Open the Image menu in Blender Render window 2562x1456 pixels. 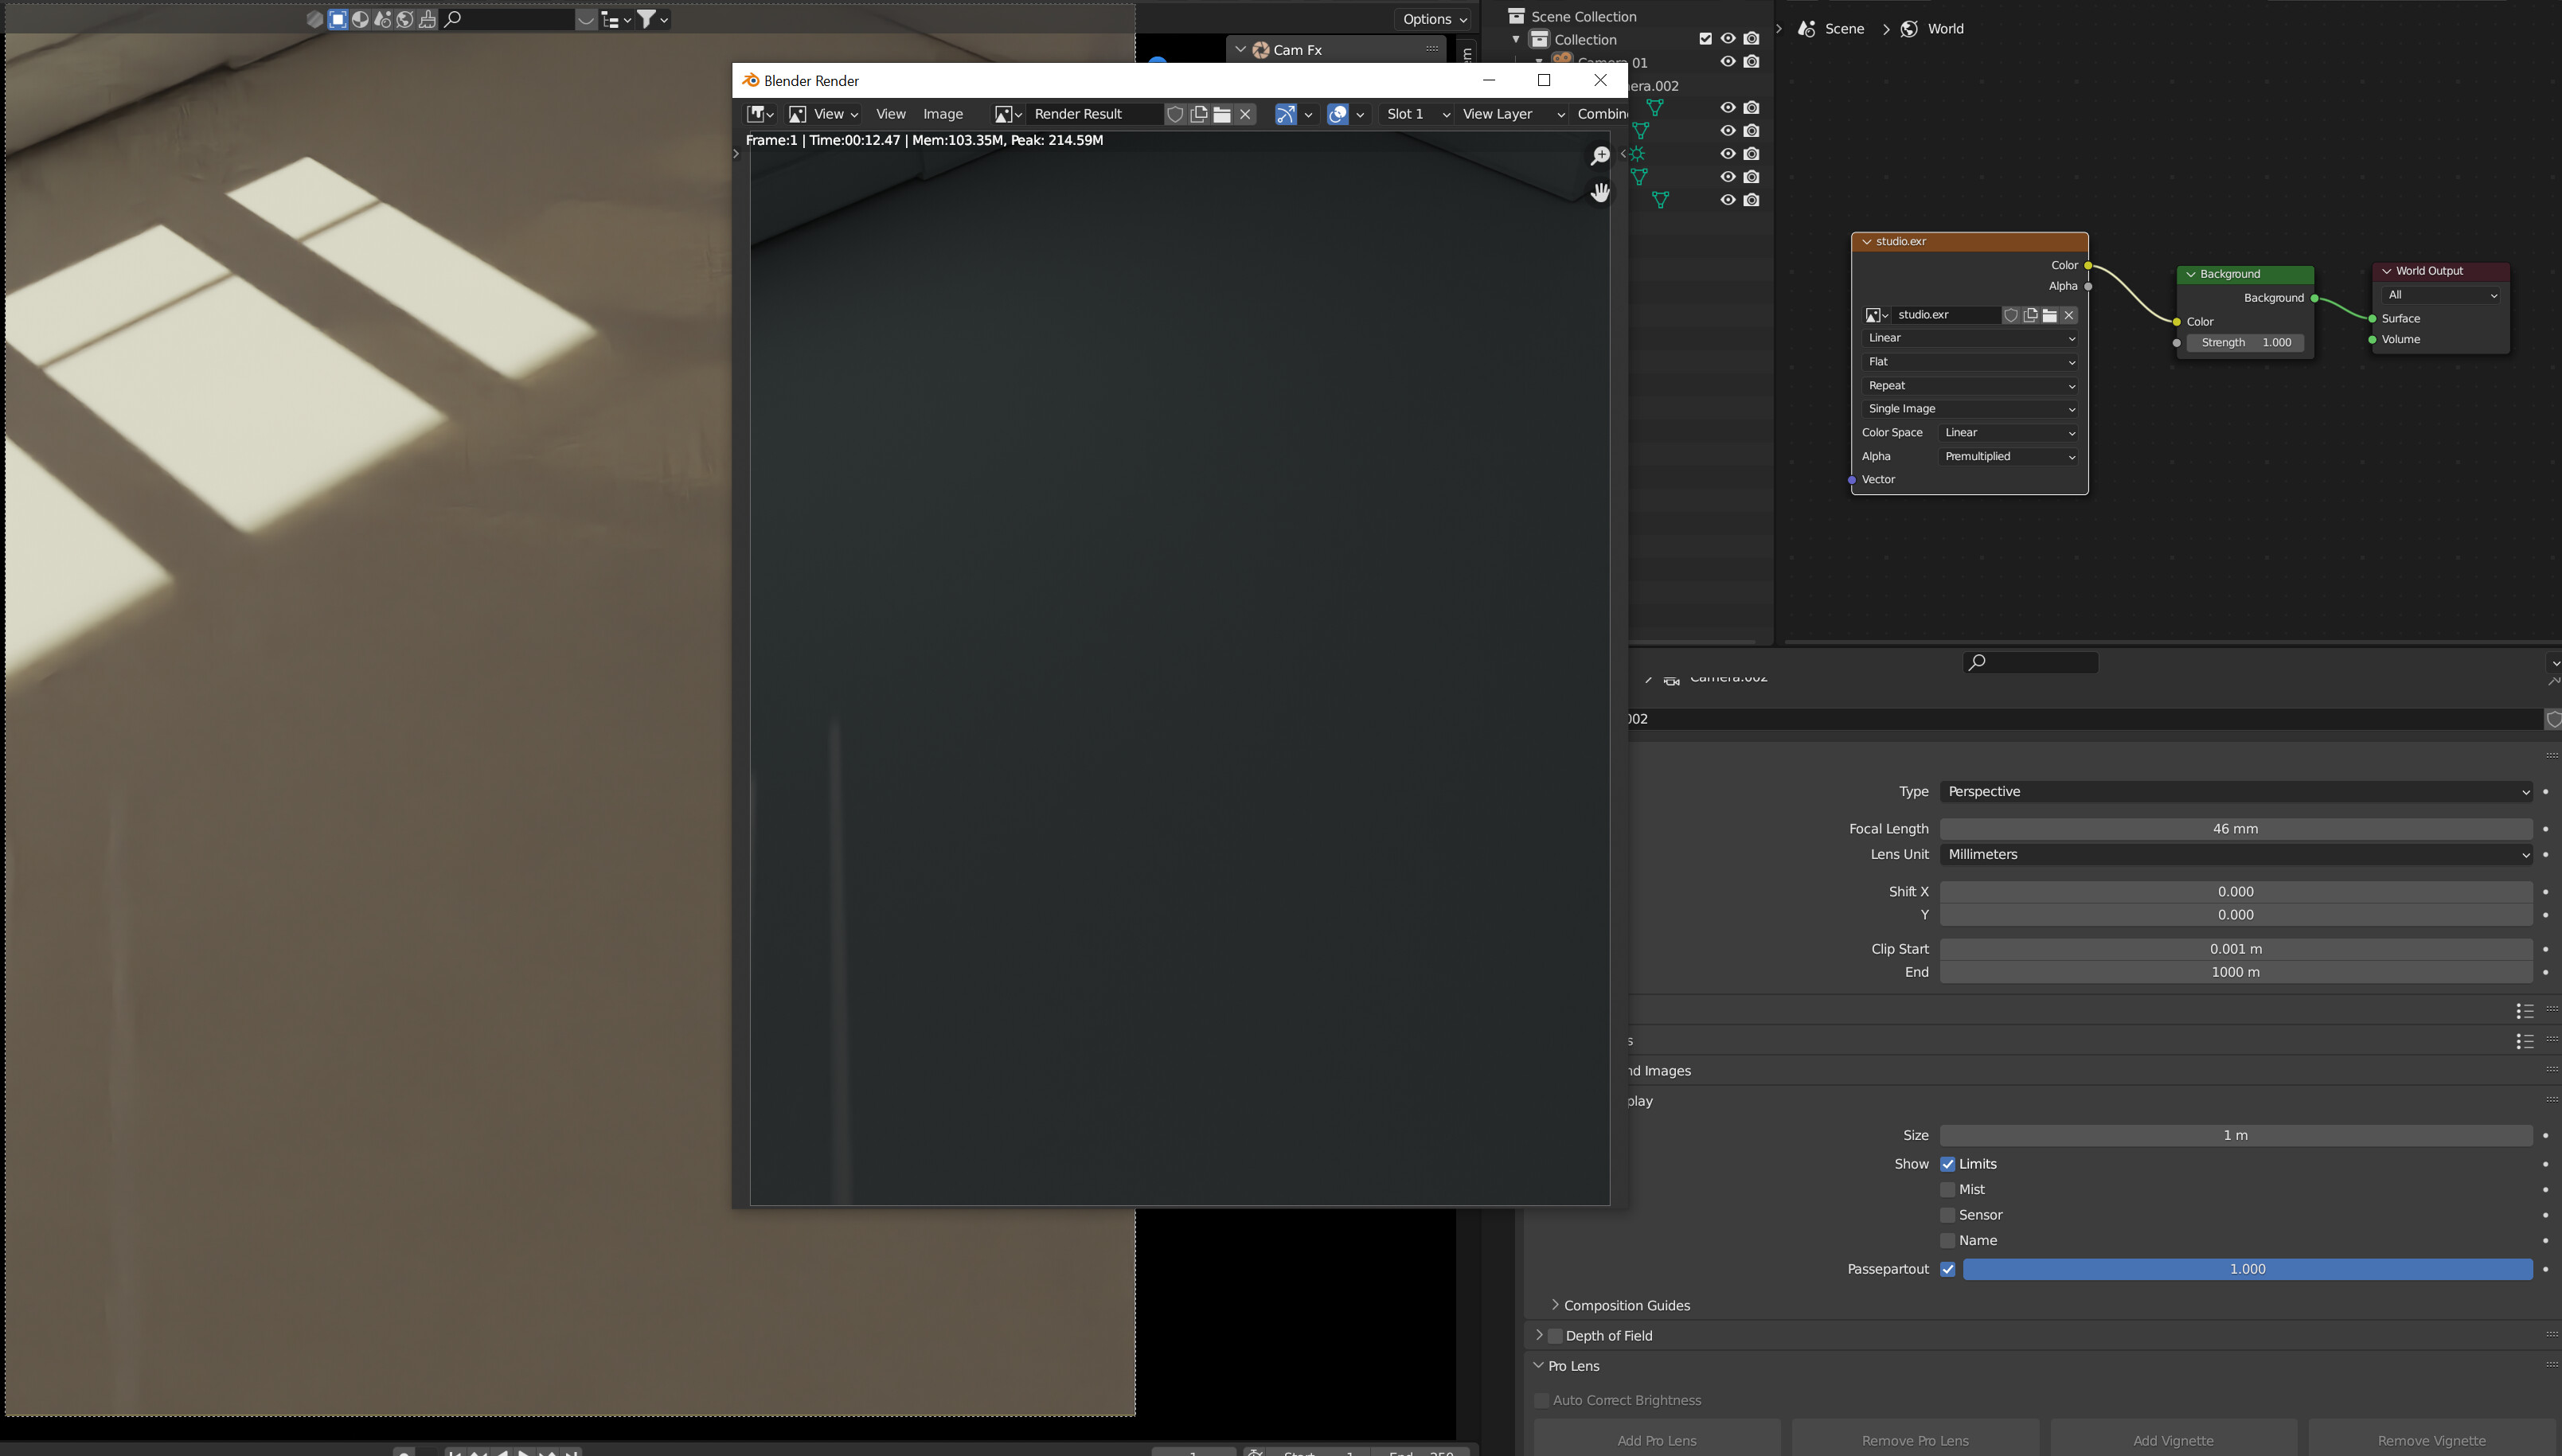click(x=943, y=114)
